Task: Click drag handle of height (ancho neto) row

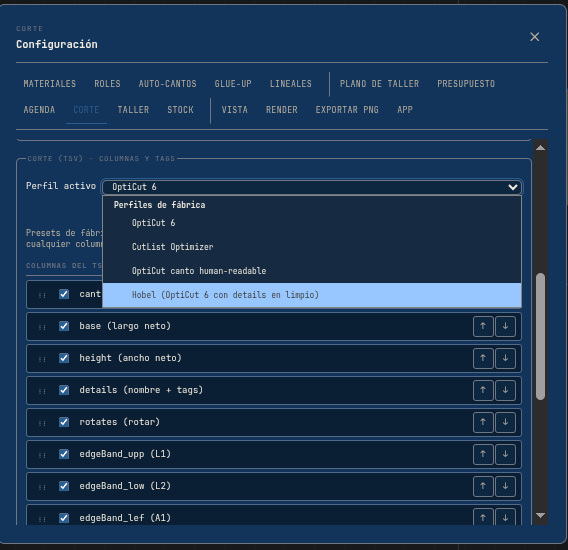Action: coord(42,359)
